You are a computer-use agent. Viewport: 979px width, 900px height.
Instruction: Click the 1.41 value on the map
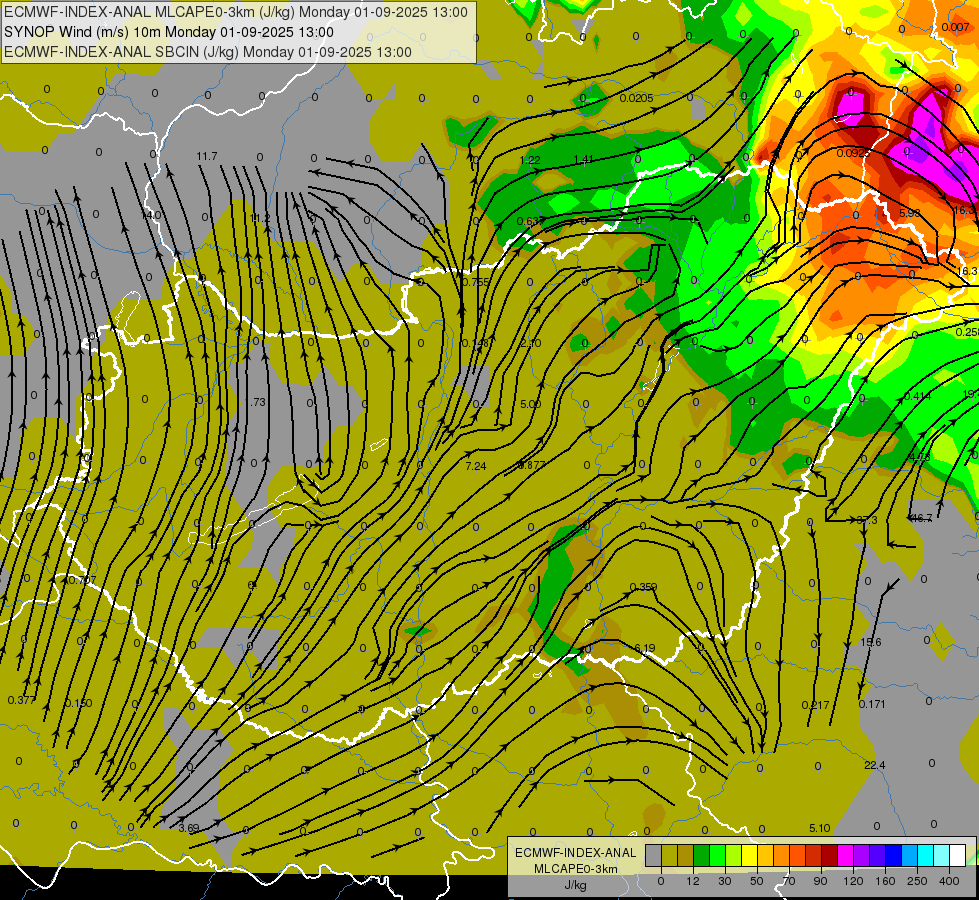583,159
